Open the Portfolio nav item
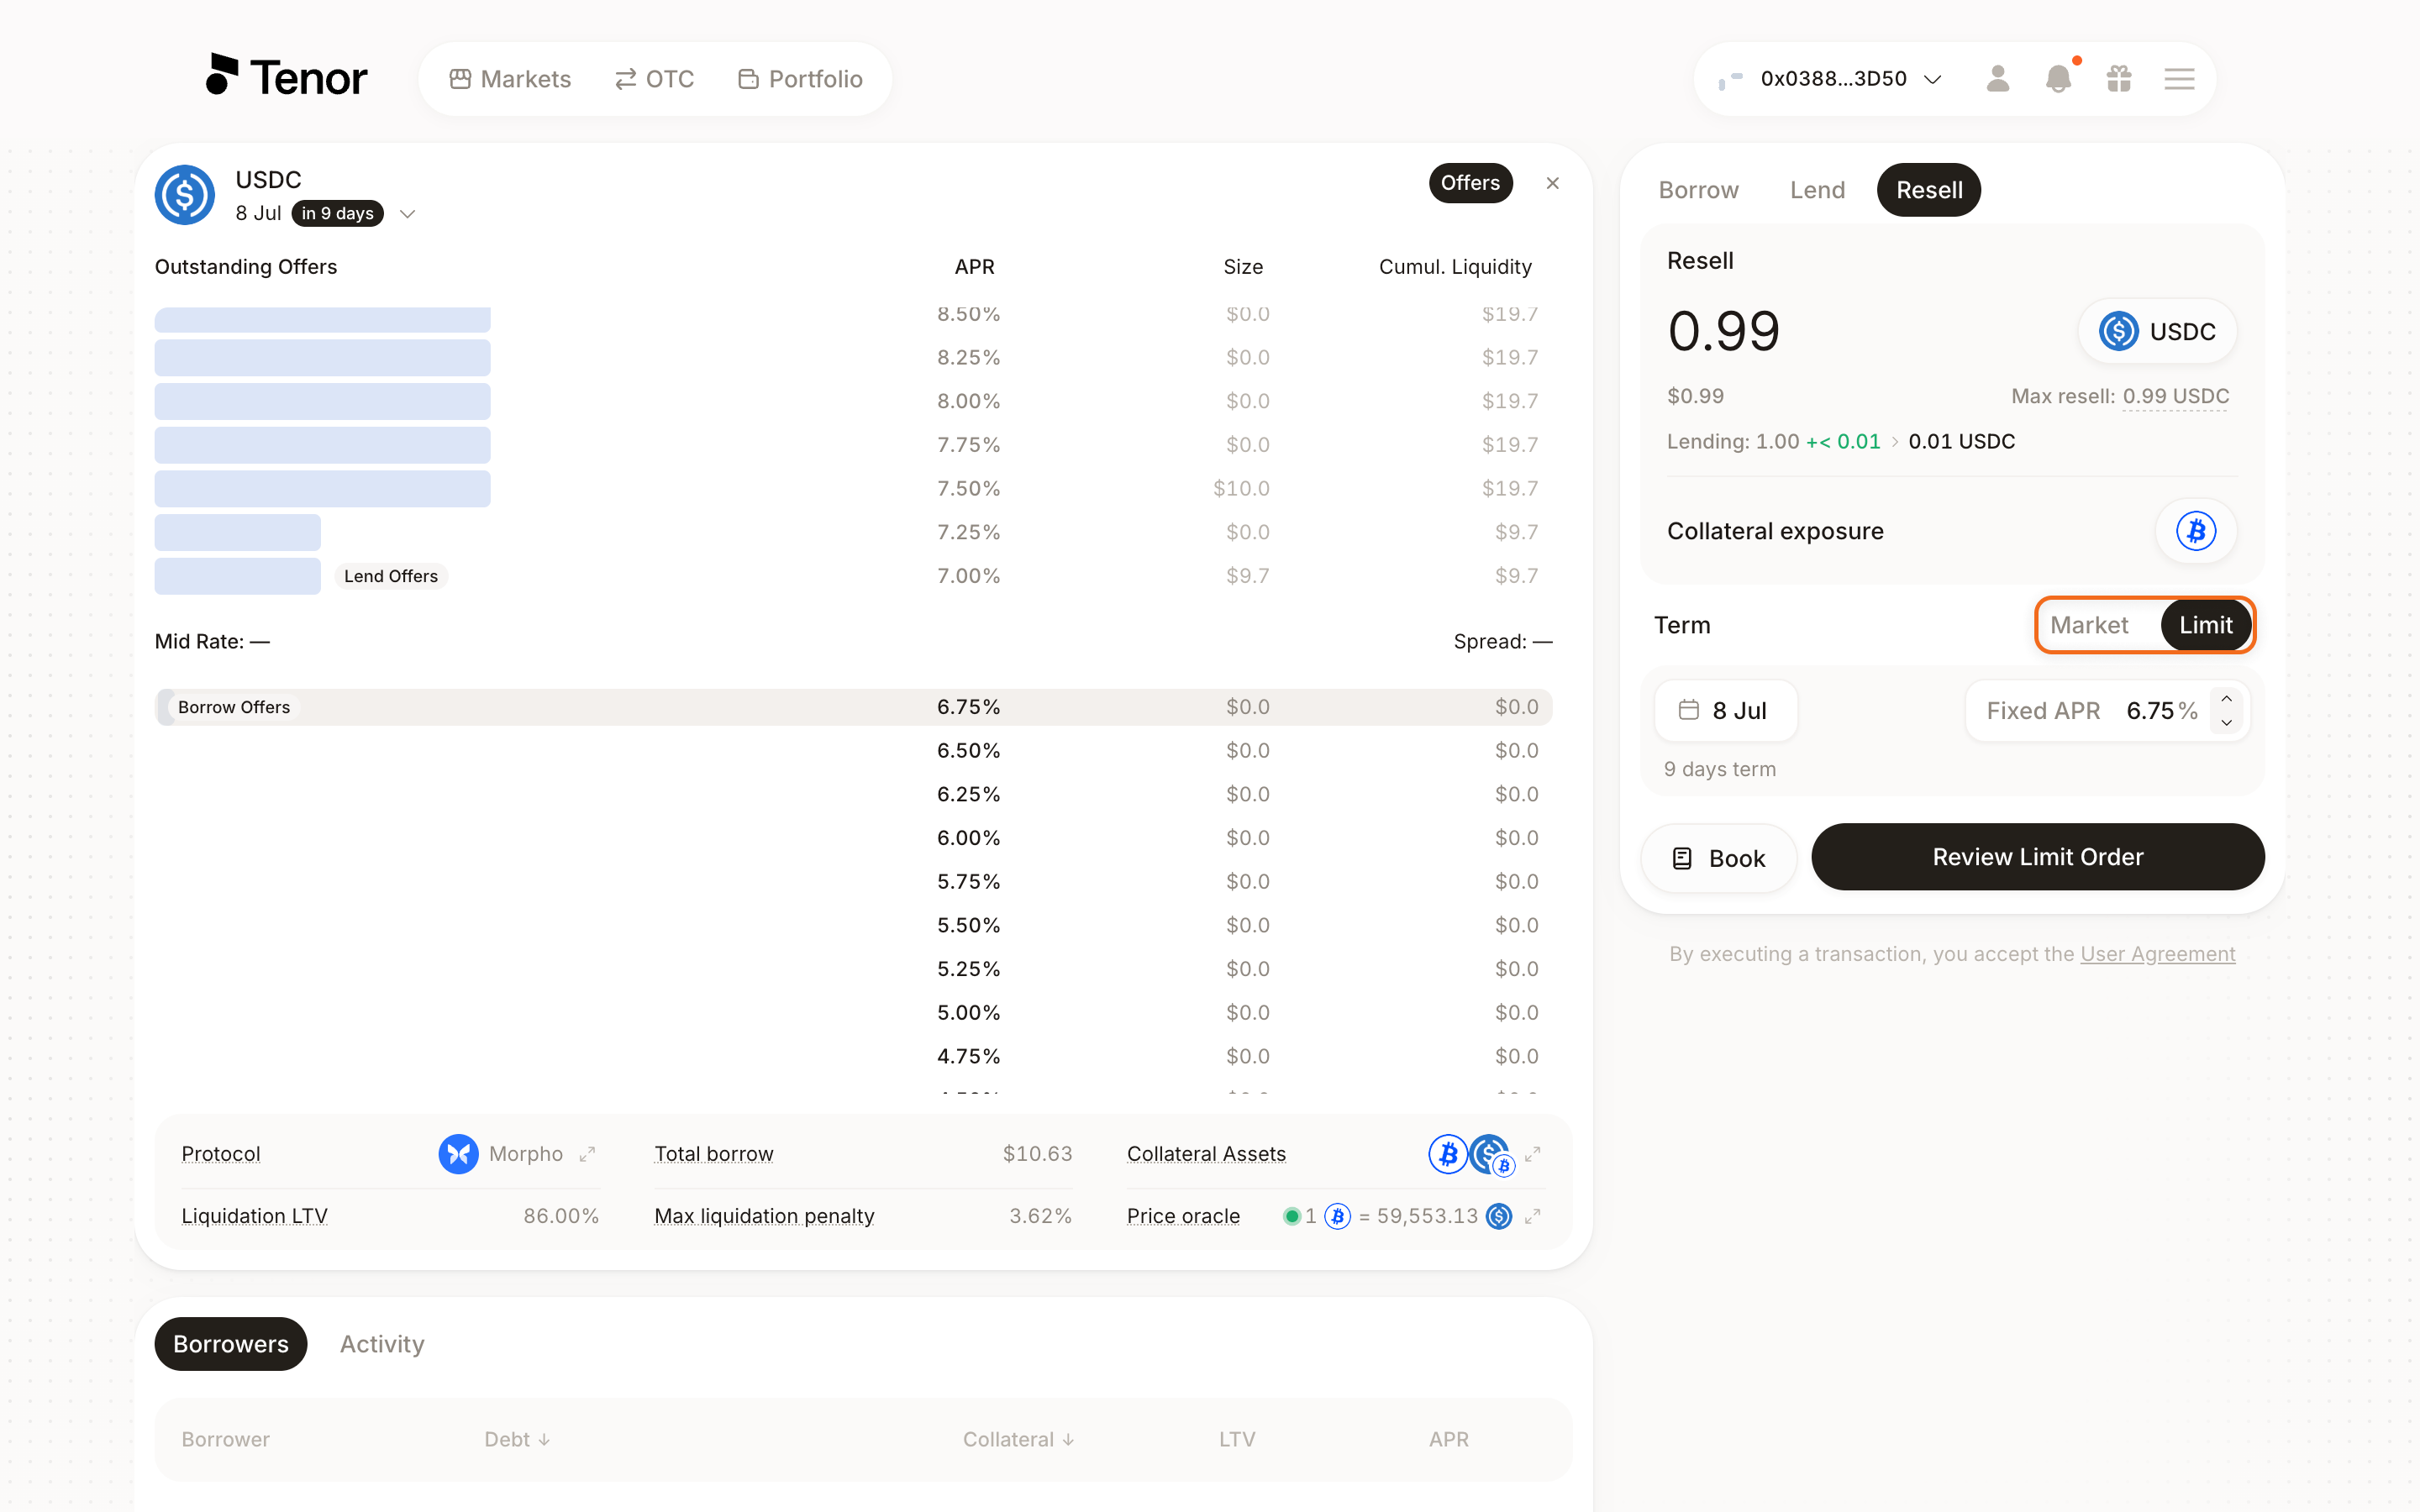The height and width of the screenshot is (1512, 2420). (800, 79)
